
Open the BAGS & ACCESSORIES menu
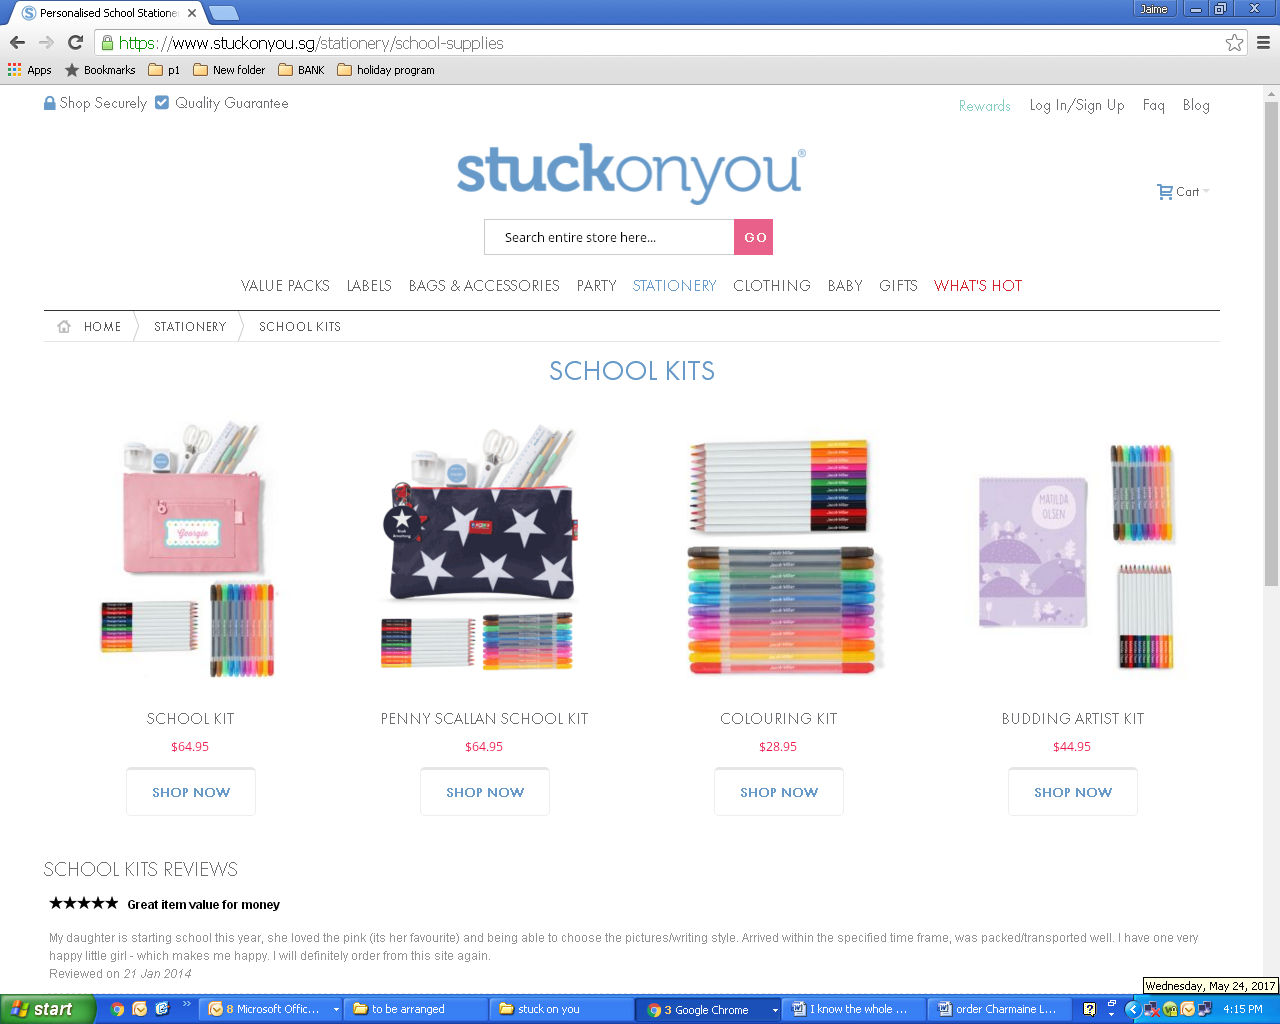click(x=484, y=286)
